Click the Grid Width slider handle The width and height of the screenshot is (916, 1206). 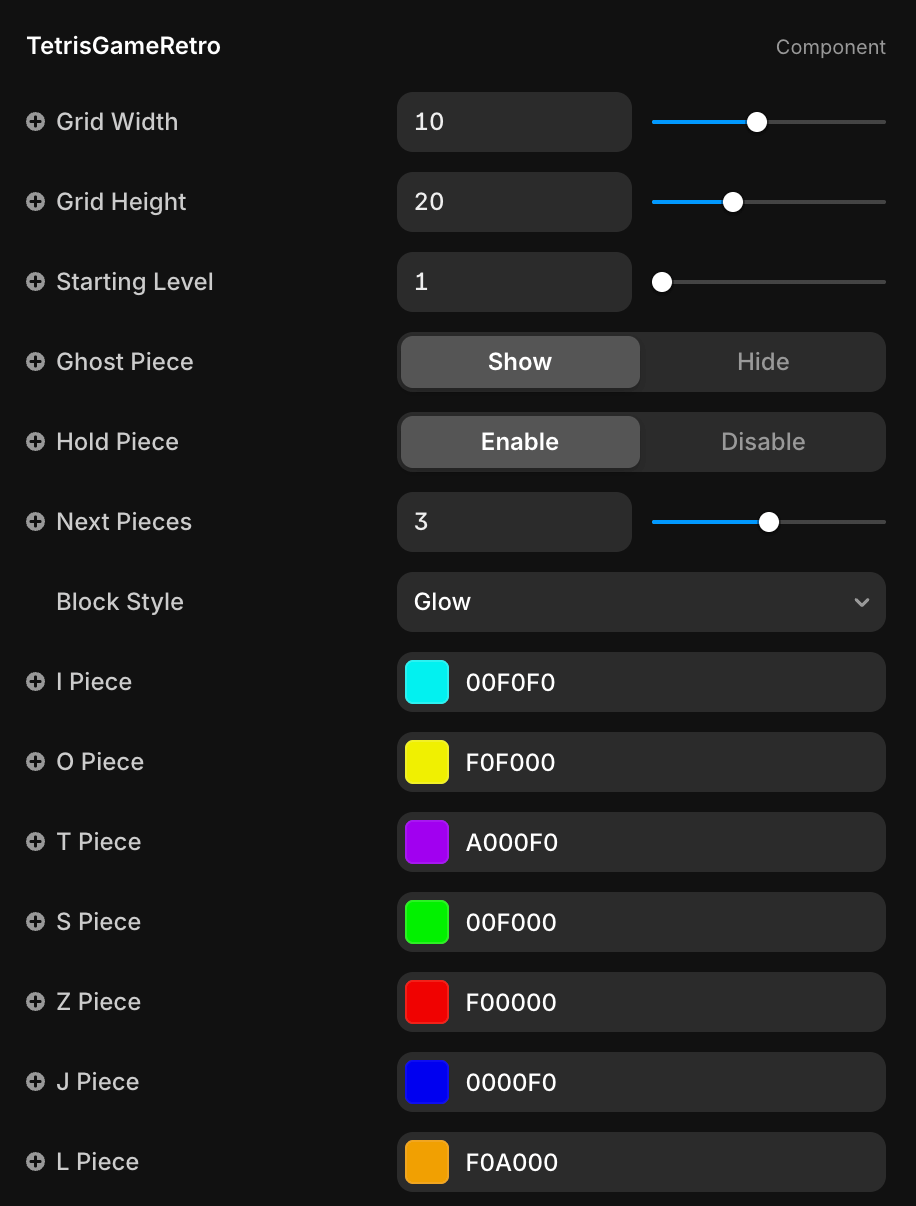click(757, 122)
